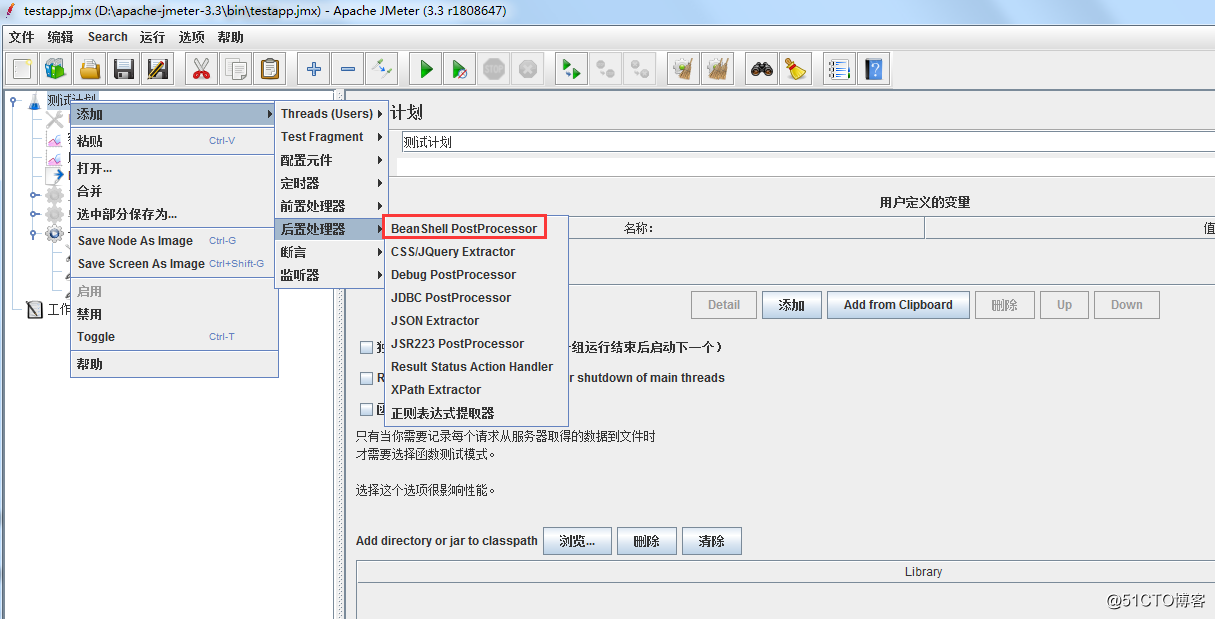1215x619 pixels.
Task: Click Add from Clipboard button
Action: [x=898, y=305]
